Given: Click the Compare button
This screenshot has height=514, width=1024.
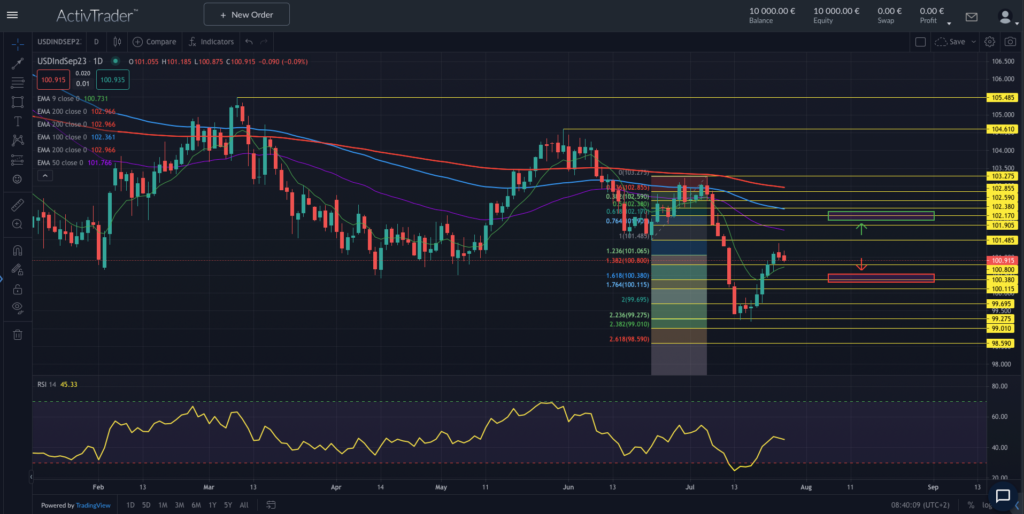Looking at the screenshot, I should (154, 42).
